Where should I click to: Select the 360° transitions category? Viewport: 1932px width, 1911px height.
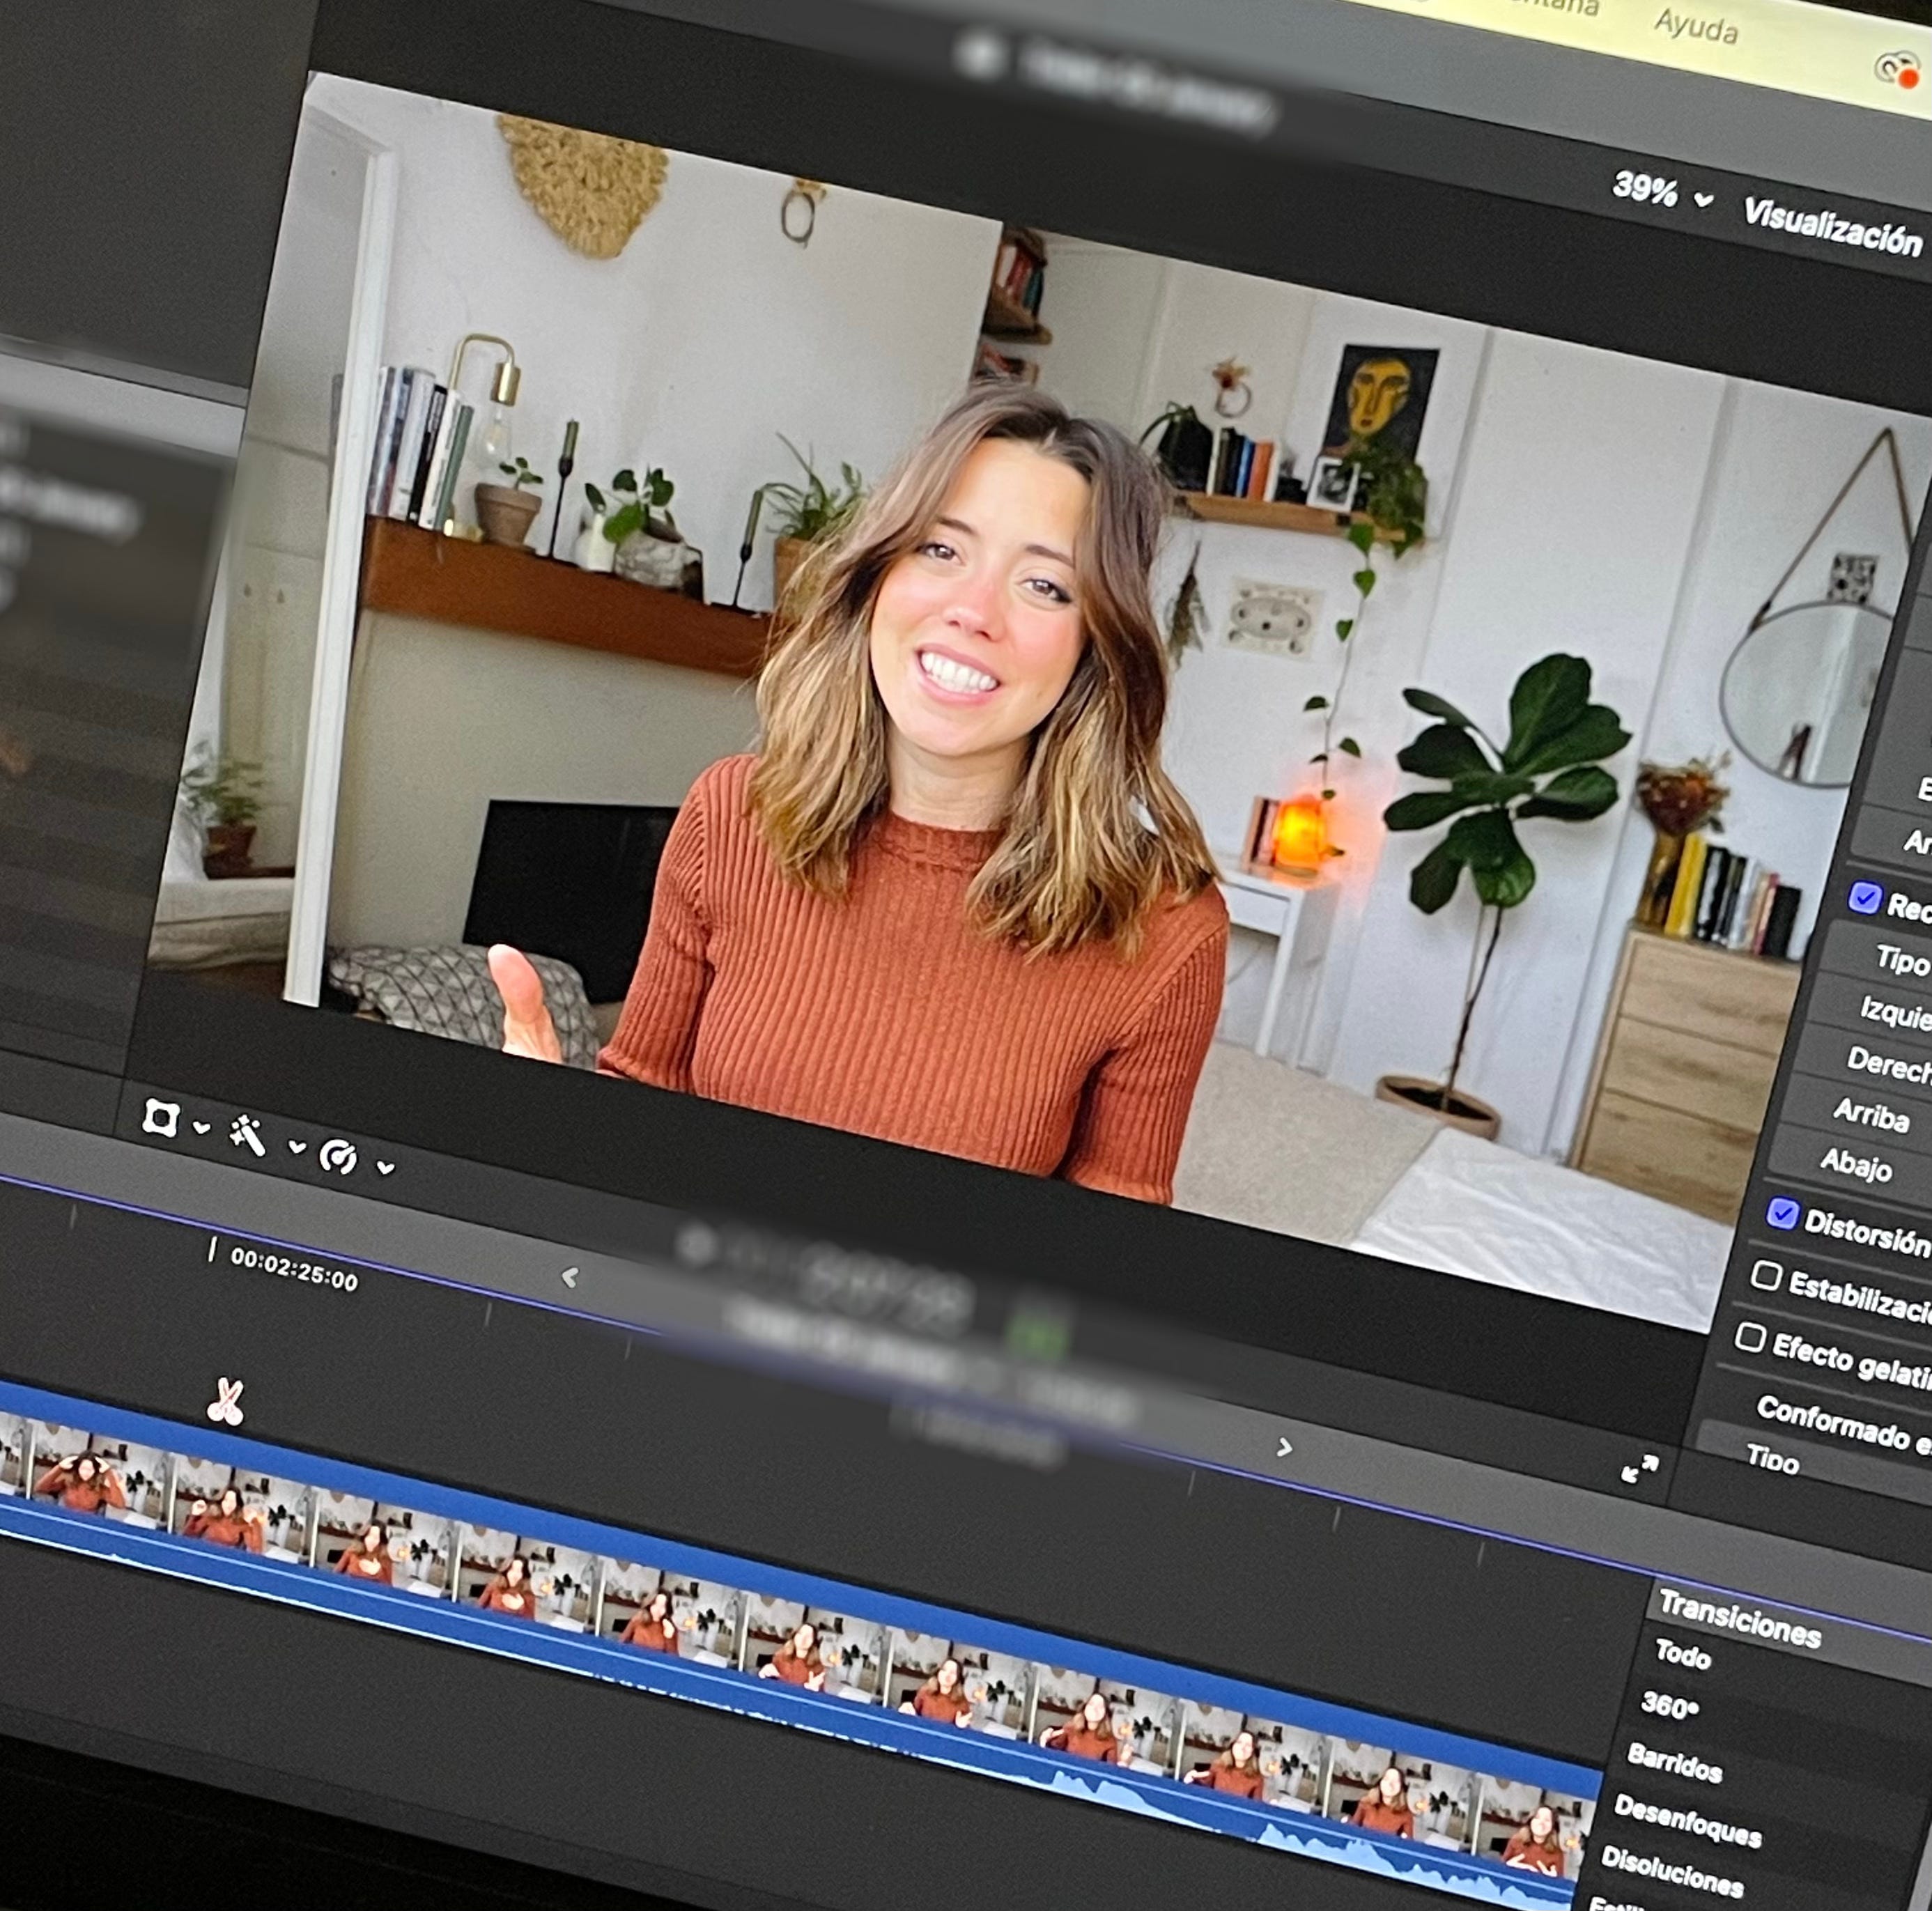click(x=1670, y=1705)
